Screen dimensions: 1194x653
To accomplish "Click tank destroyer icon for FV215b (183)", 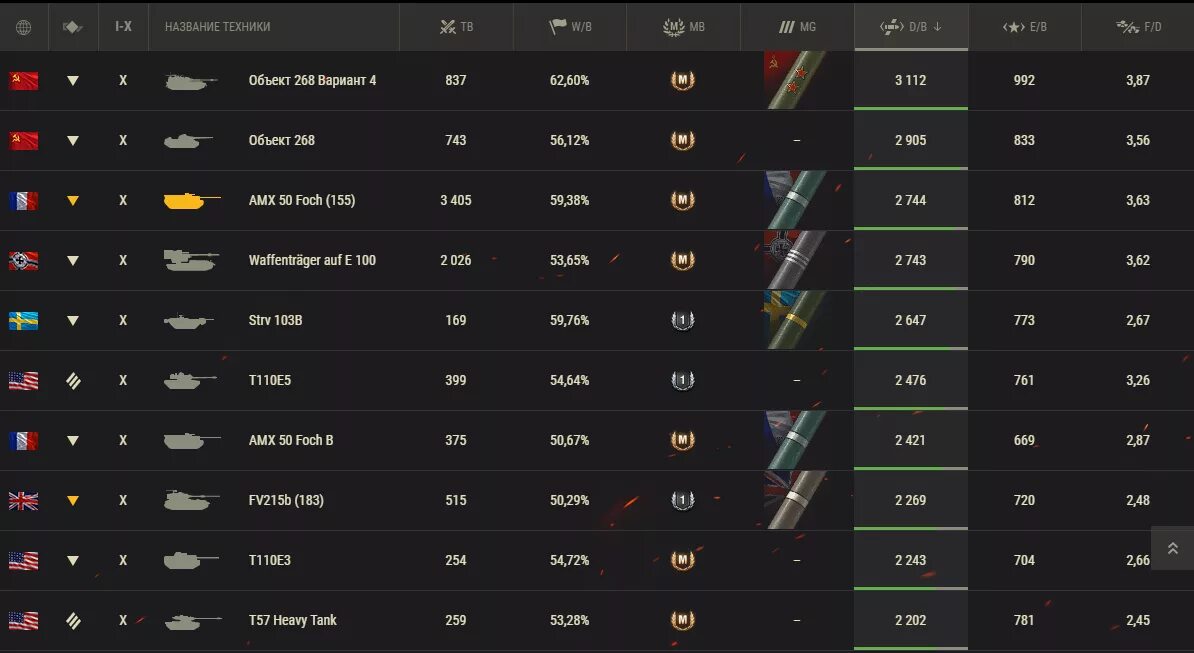I will tap(72, 500).
